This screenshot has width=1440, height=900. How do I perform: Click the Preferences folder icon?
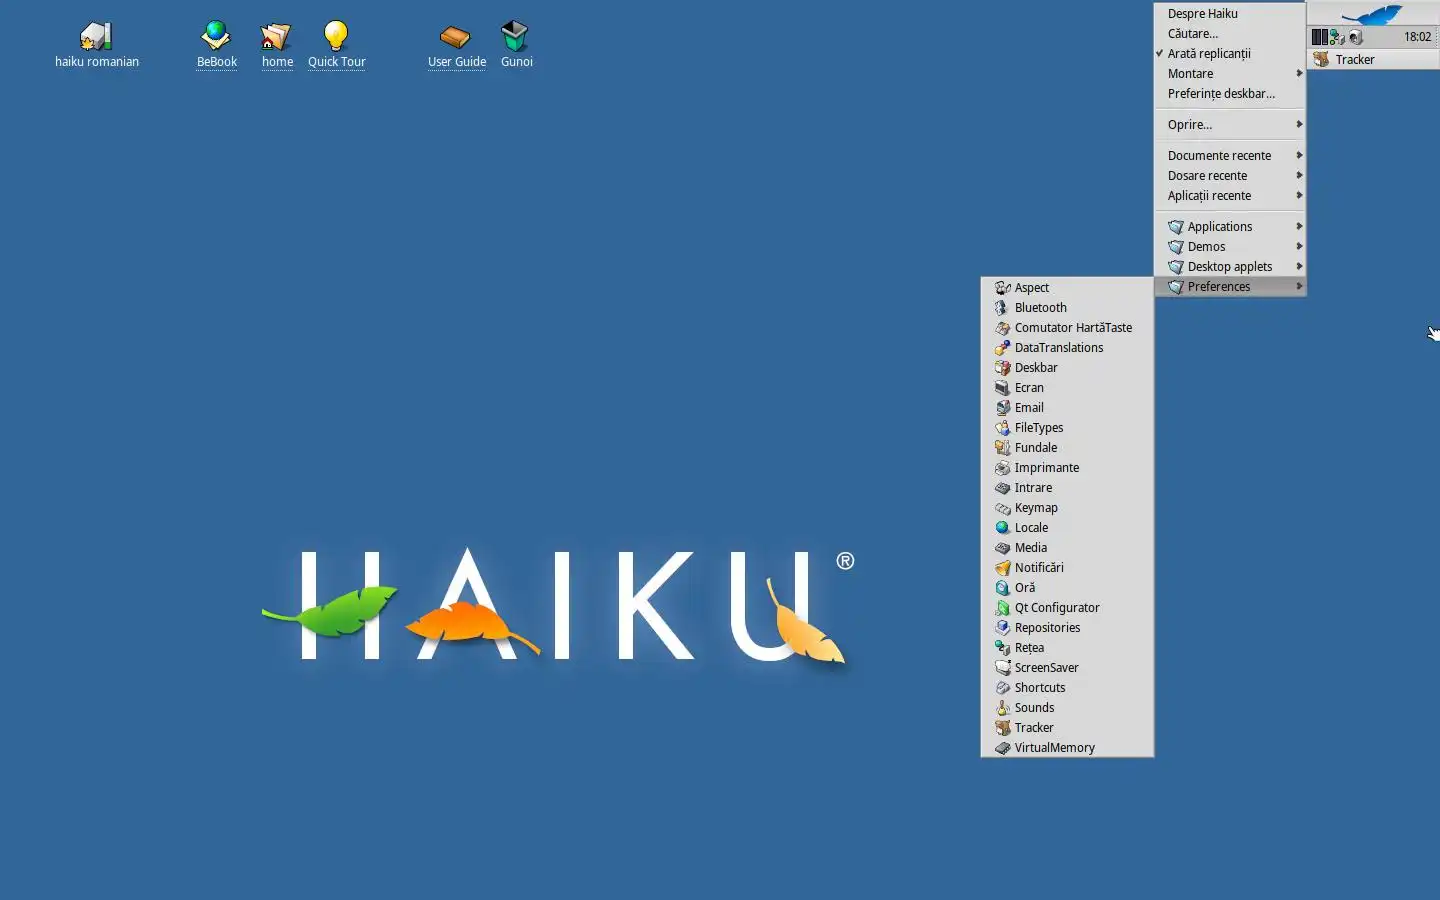[x=1176, y=287]
